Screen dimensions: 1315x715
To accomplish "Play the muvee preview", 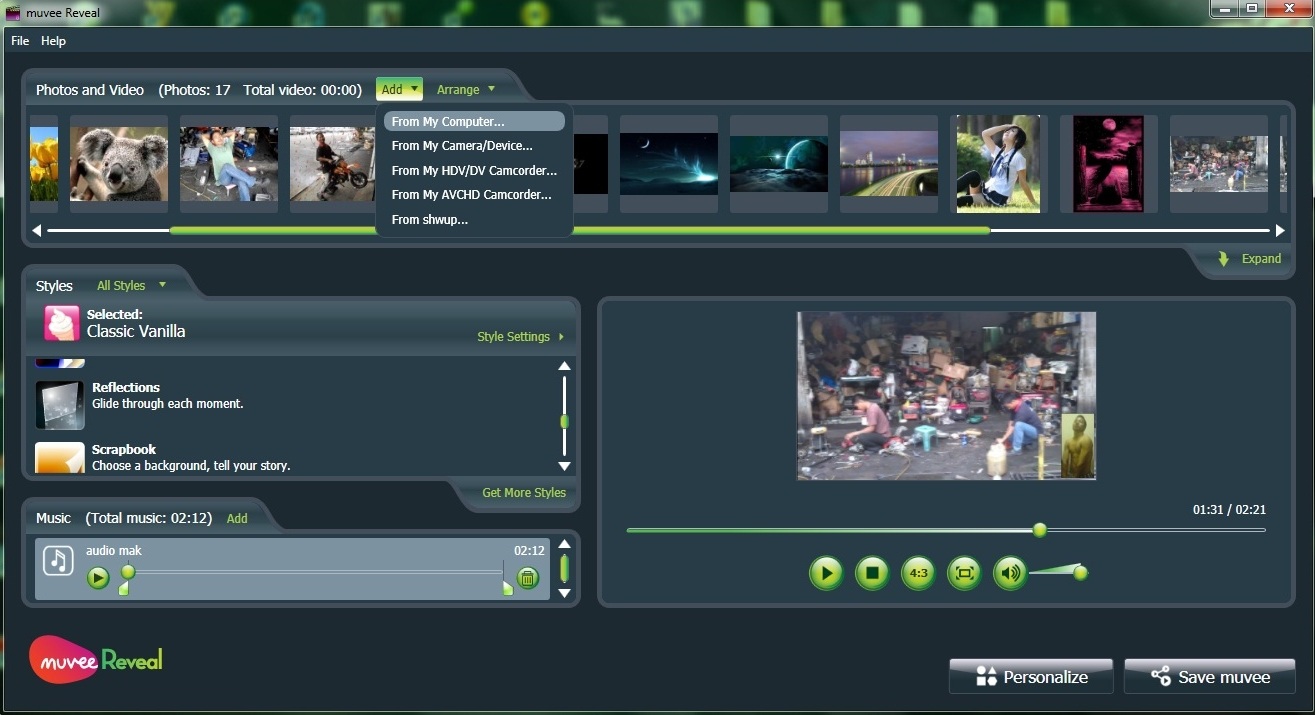I will click(826, 573).
